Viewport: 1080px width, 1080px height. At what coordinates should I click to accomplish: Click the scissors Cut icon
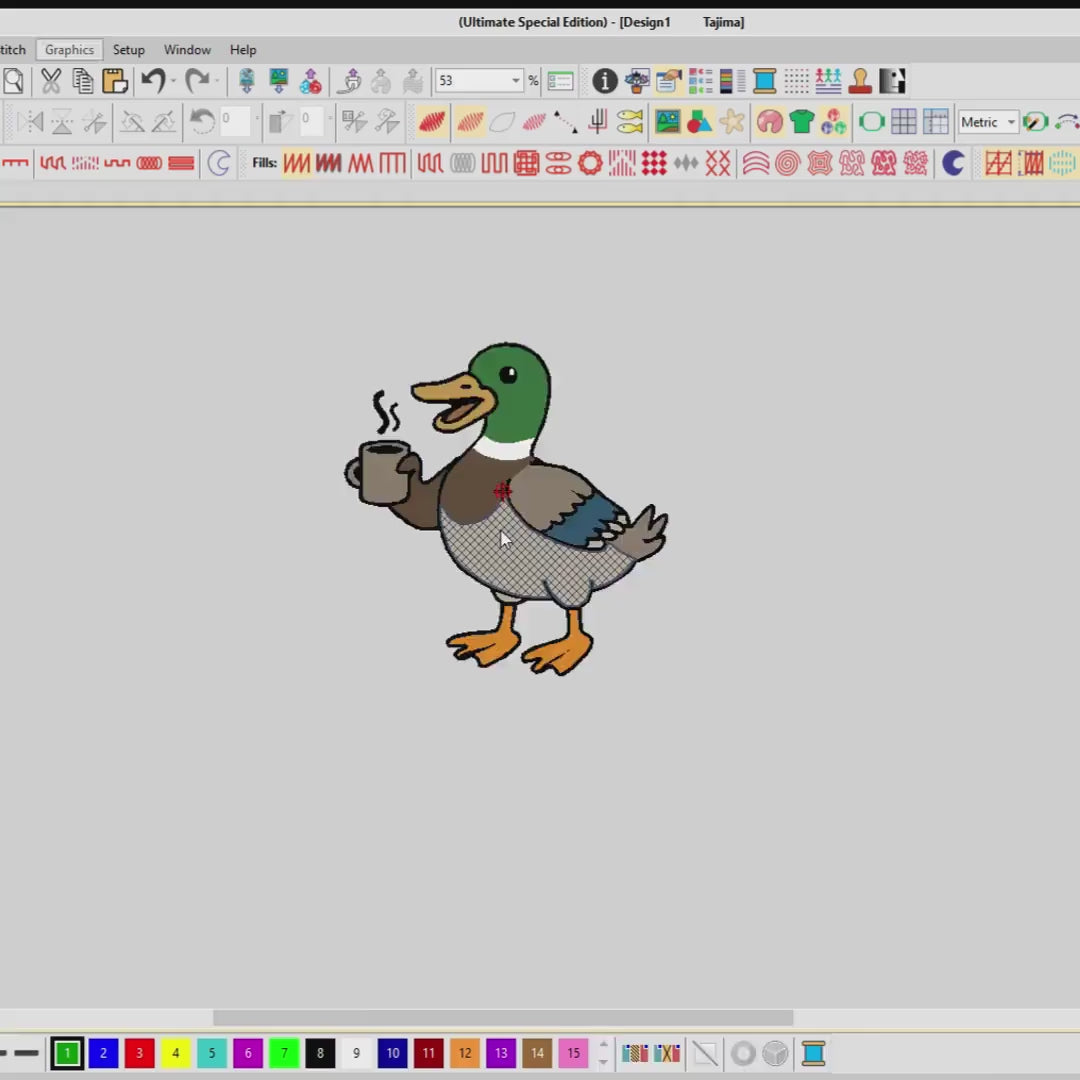coord(51,81)
